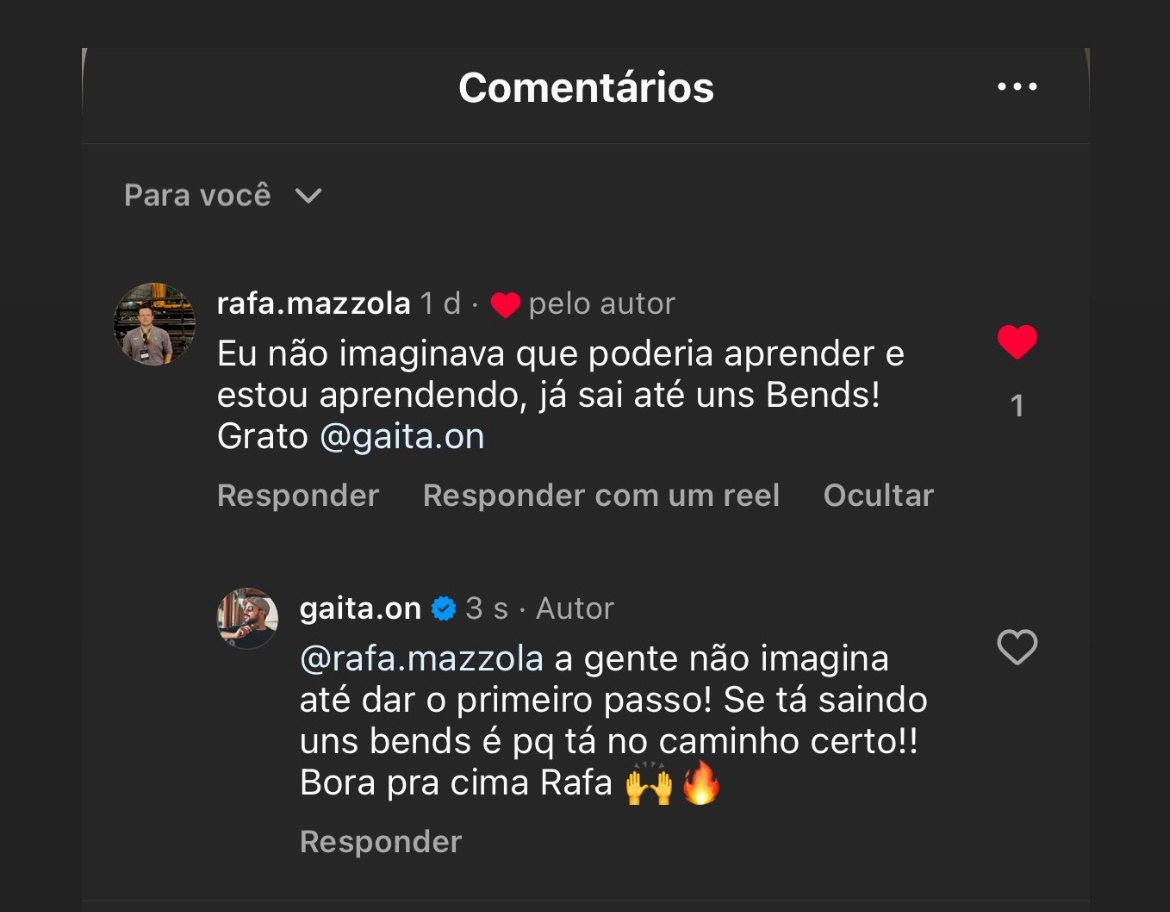Open rafa.mazzola's profile picture

[x=155, y=324]
